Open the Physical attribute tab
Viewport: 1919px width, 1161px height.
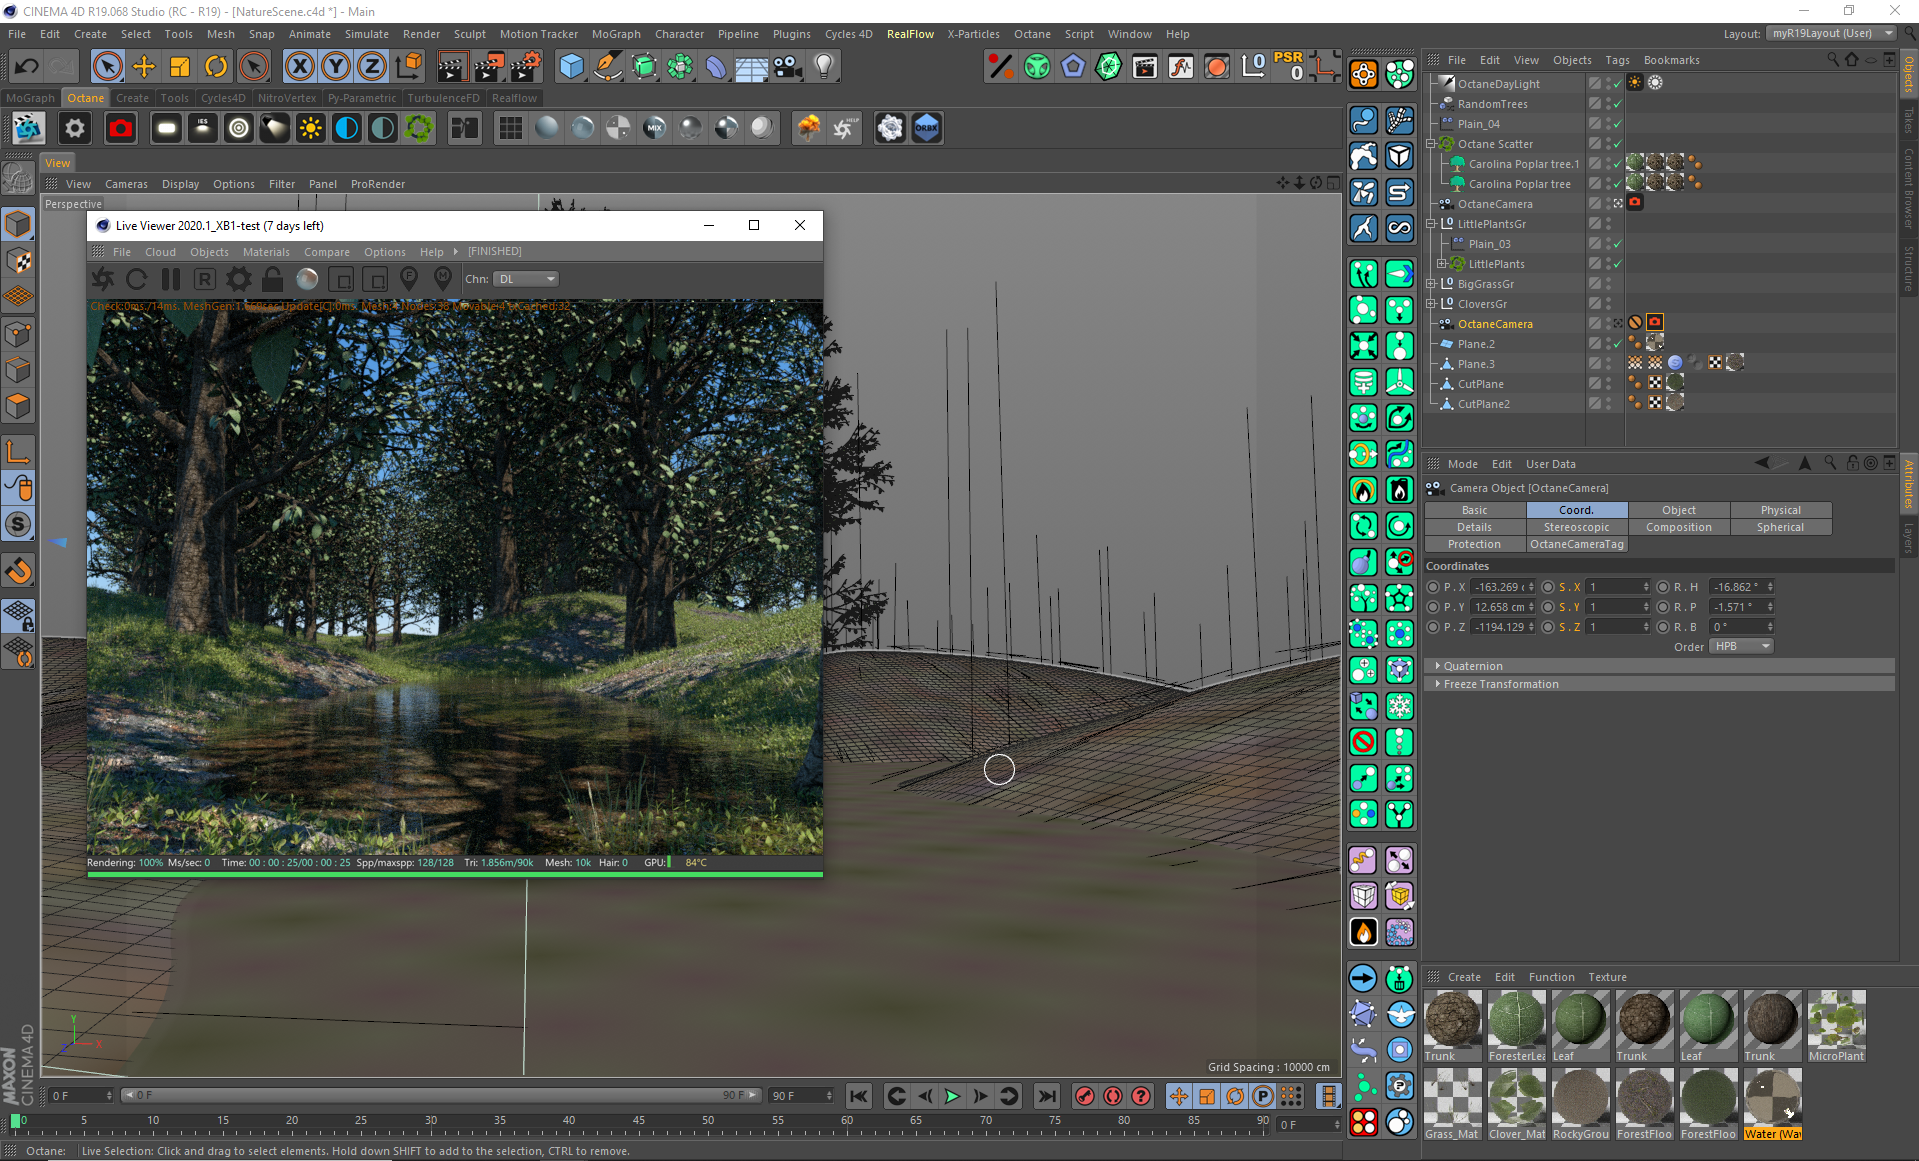point(1781,510)
